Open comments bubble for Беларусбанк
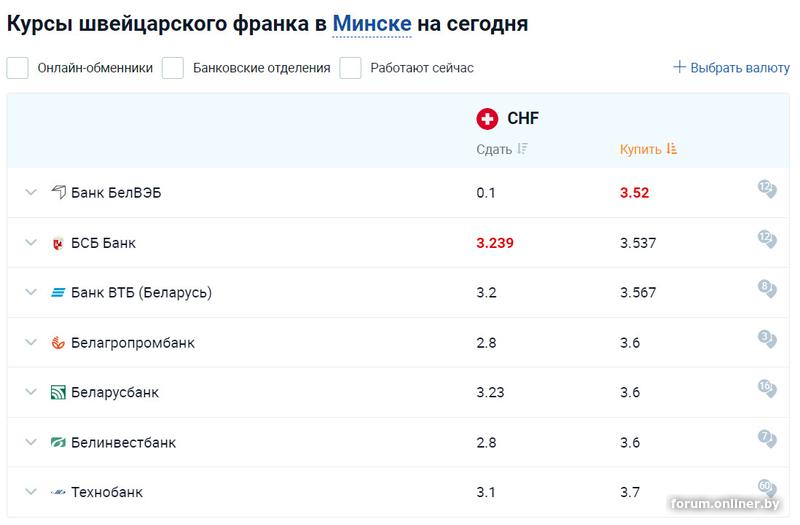Viewport: 800px width, 525px height. (767, 389)
